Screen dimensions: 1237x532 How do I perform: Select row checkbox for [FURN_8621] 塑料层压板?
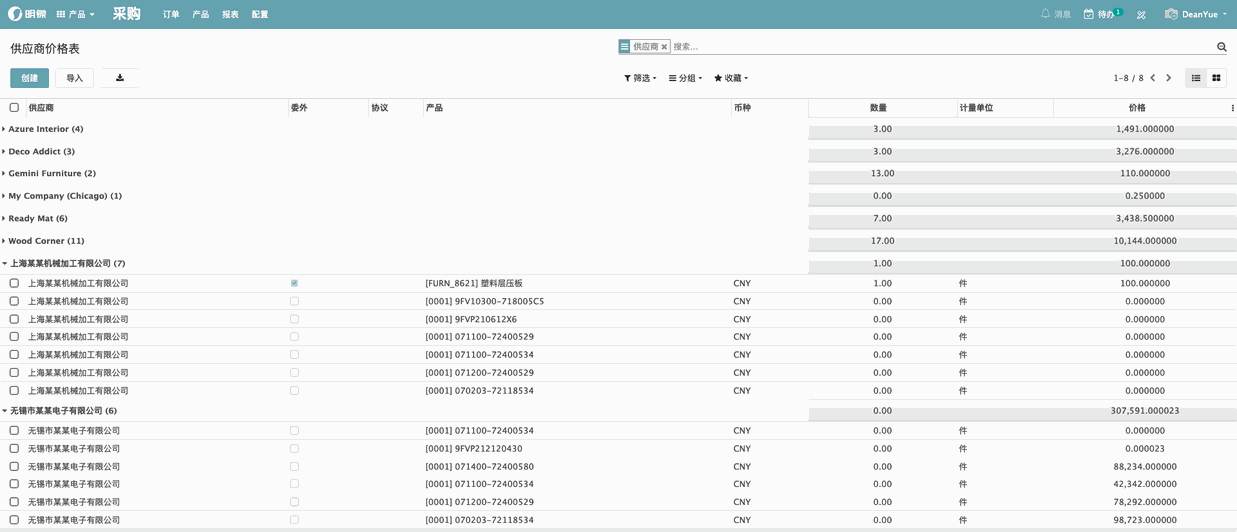coord(14,284)
